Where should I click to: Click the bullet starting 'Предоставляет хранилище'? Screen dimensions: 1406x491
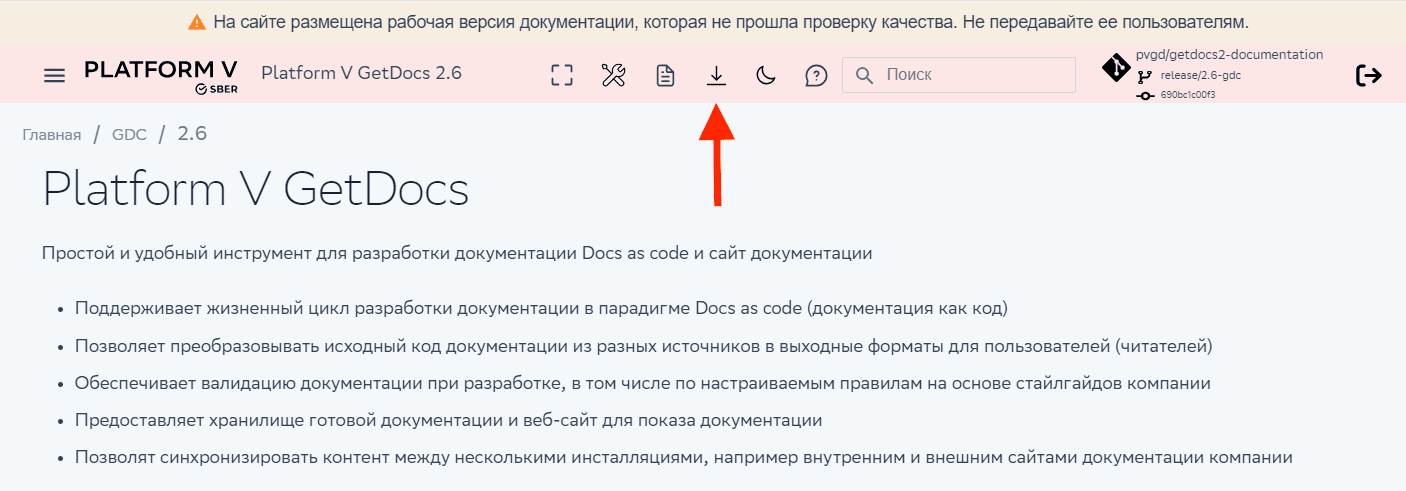(x=448, y=420)
